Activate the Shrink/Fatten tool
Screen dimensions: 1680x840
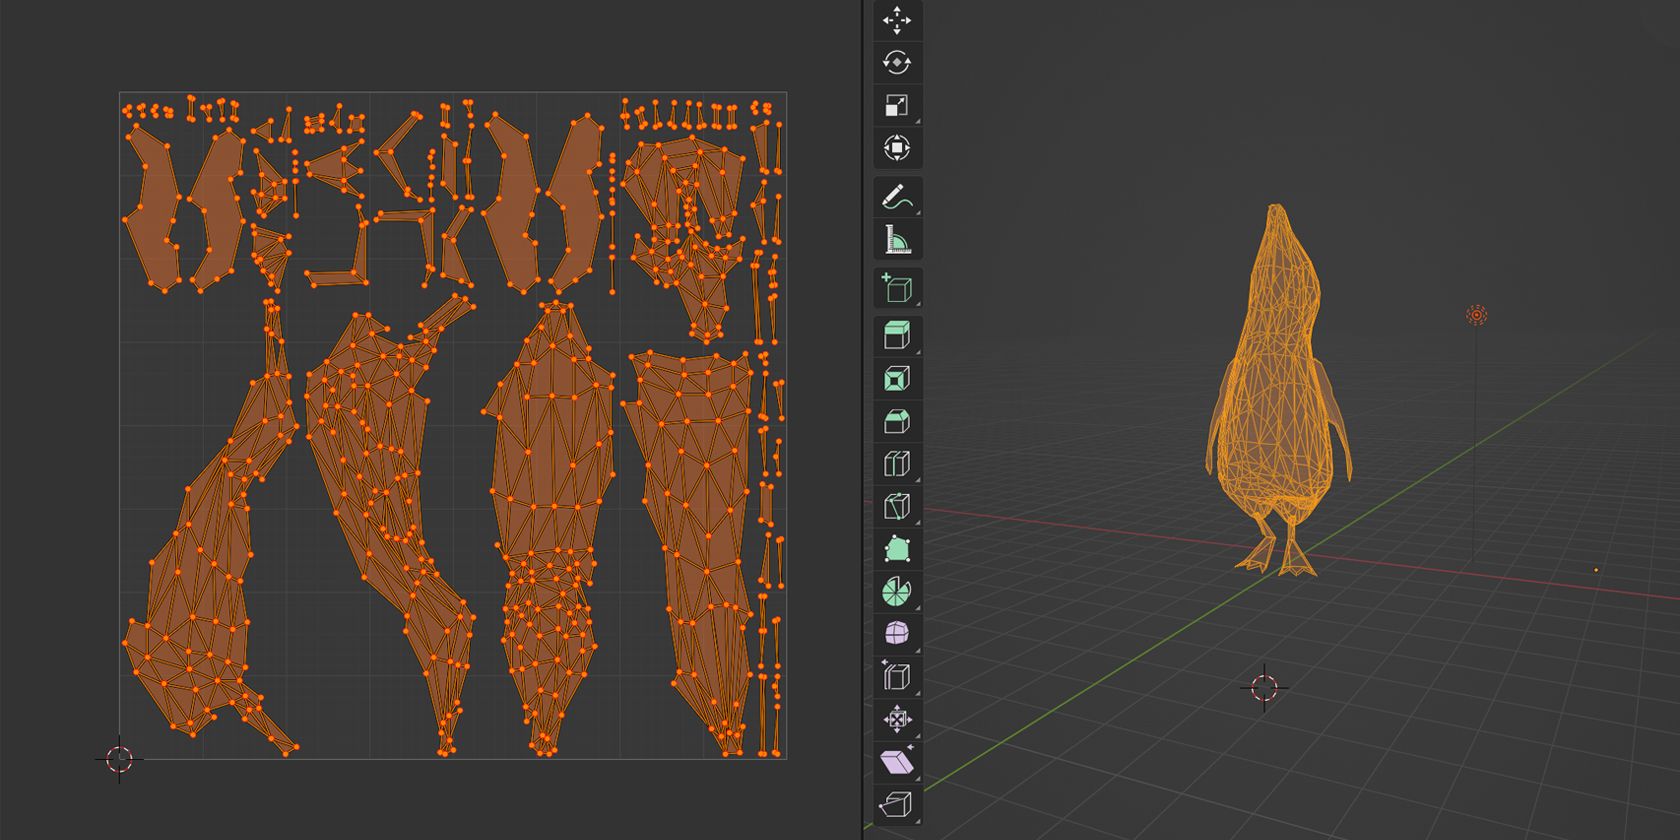897,719
